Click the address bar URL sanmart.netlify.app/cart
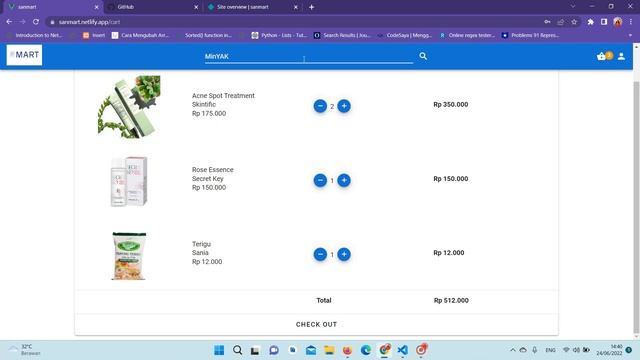Screen dimensions: 640x360 click(89, 22)
